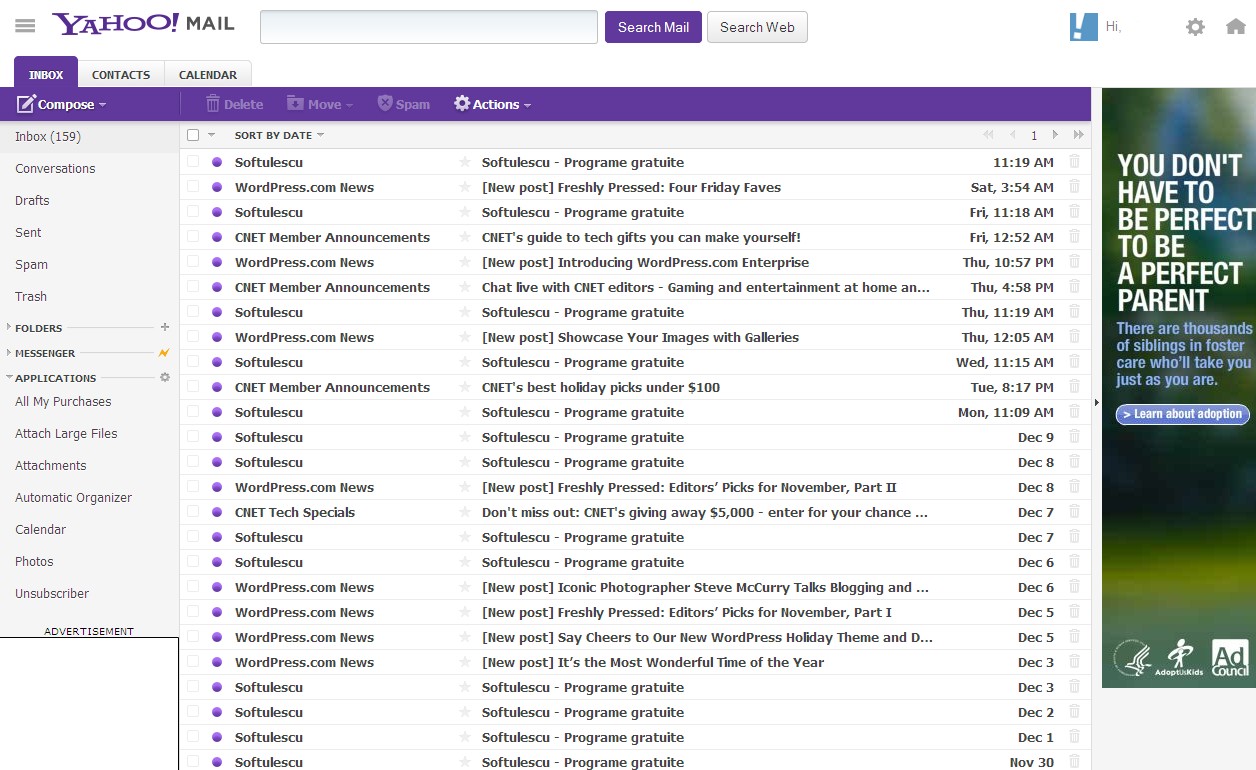Click the Search Mail button
The image size is (1256, 770).
(653, 27)
